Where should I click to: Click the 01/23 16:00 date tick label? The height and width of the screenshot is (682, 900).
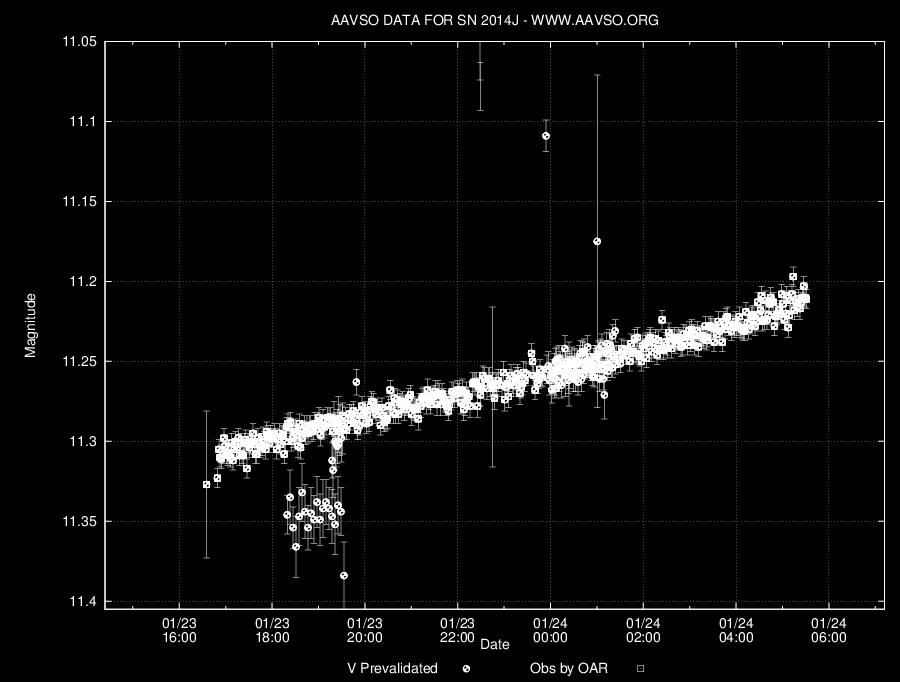point(179,630)
